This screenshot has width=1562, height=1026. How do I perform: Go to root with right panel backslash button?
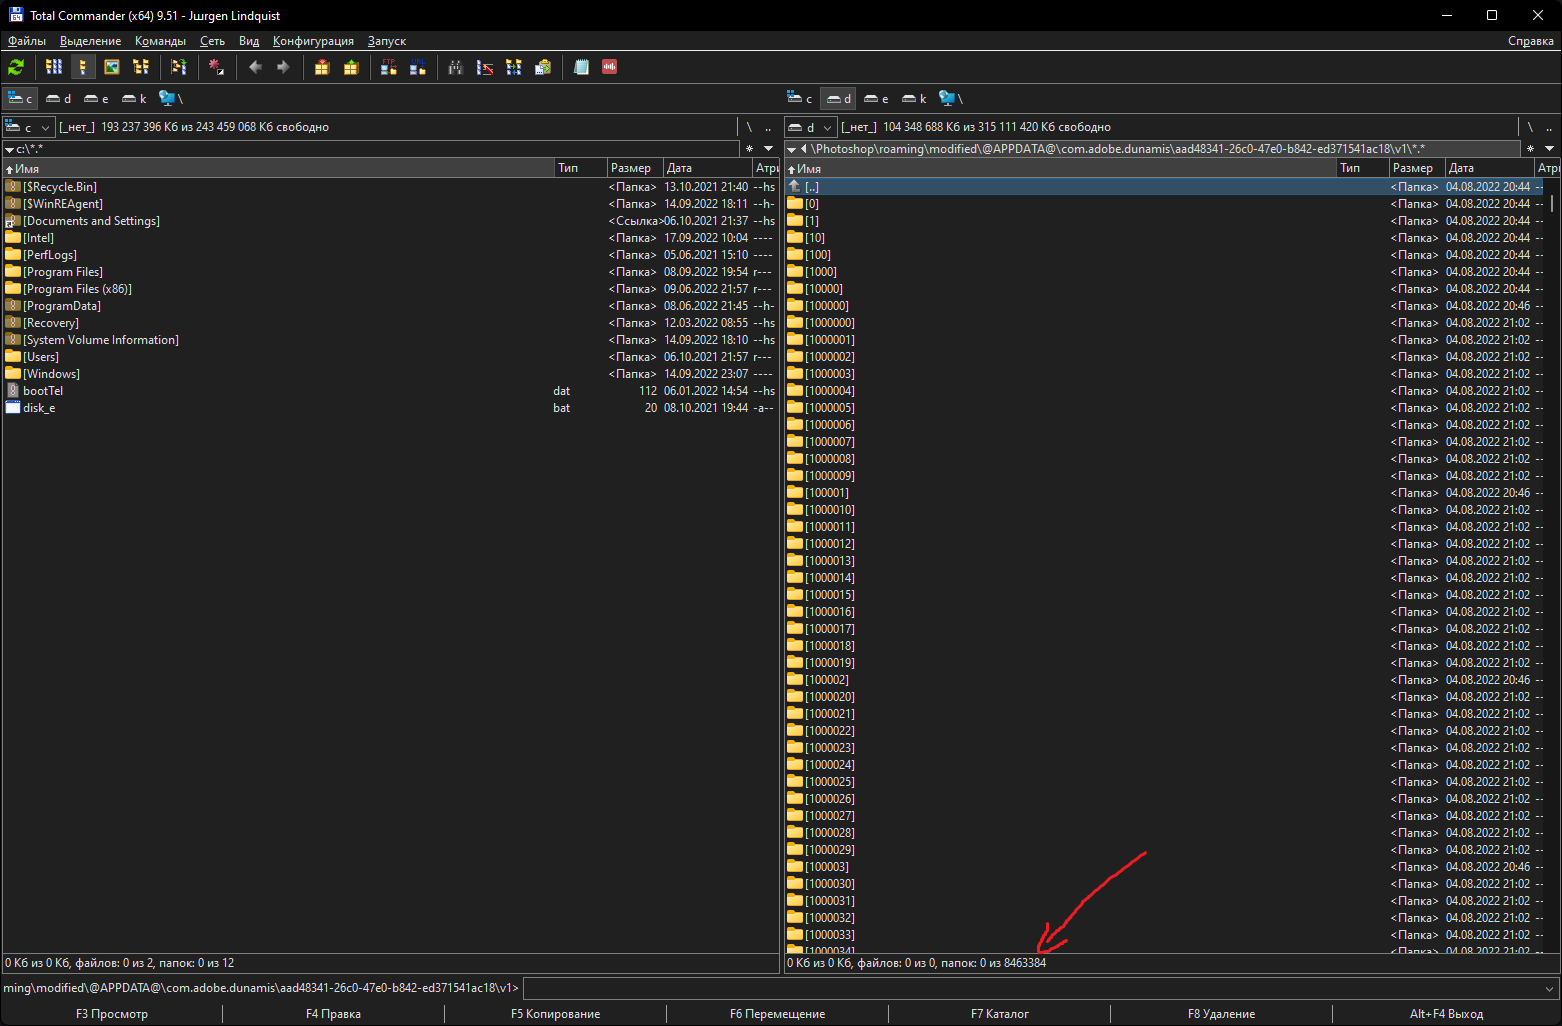pyautogui.click(x=1530, y=127)
